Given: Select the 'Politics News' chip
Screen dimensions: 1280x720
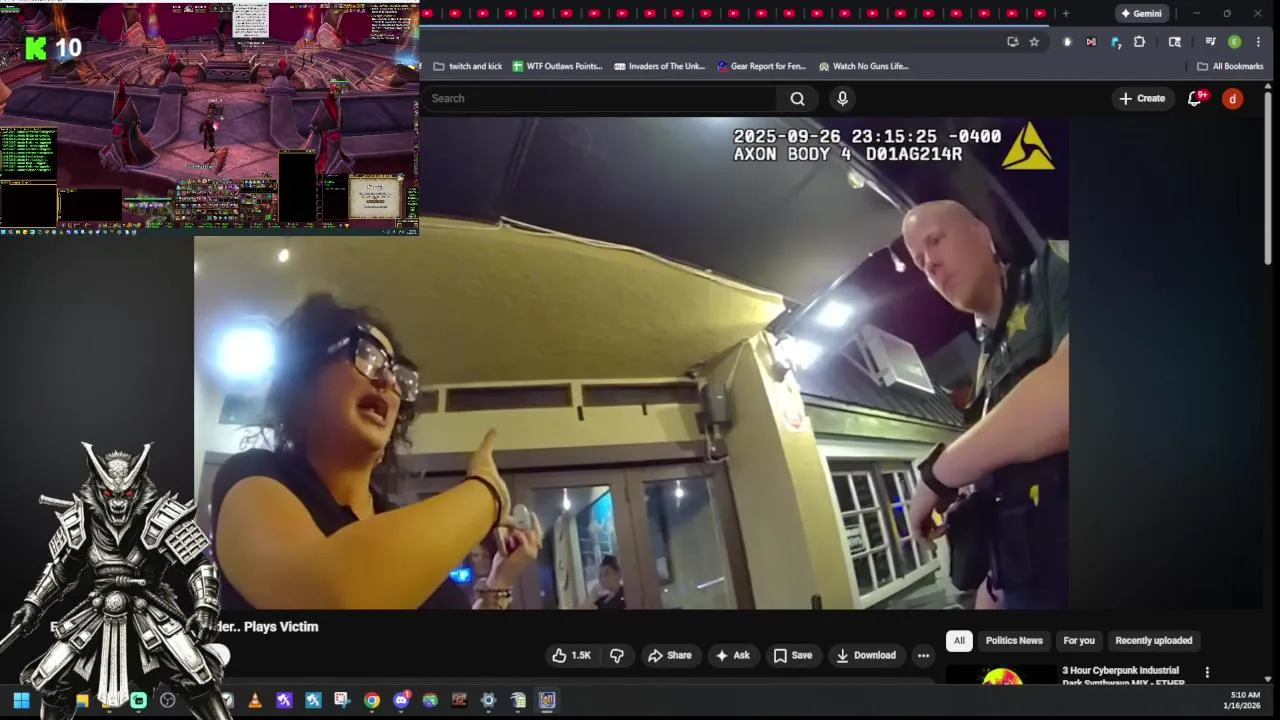Looking at the screenshot, I should [x=1014, y=640].
